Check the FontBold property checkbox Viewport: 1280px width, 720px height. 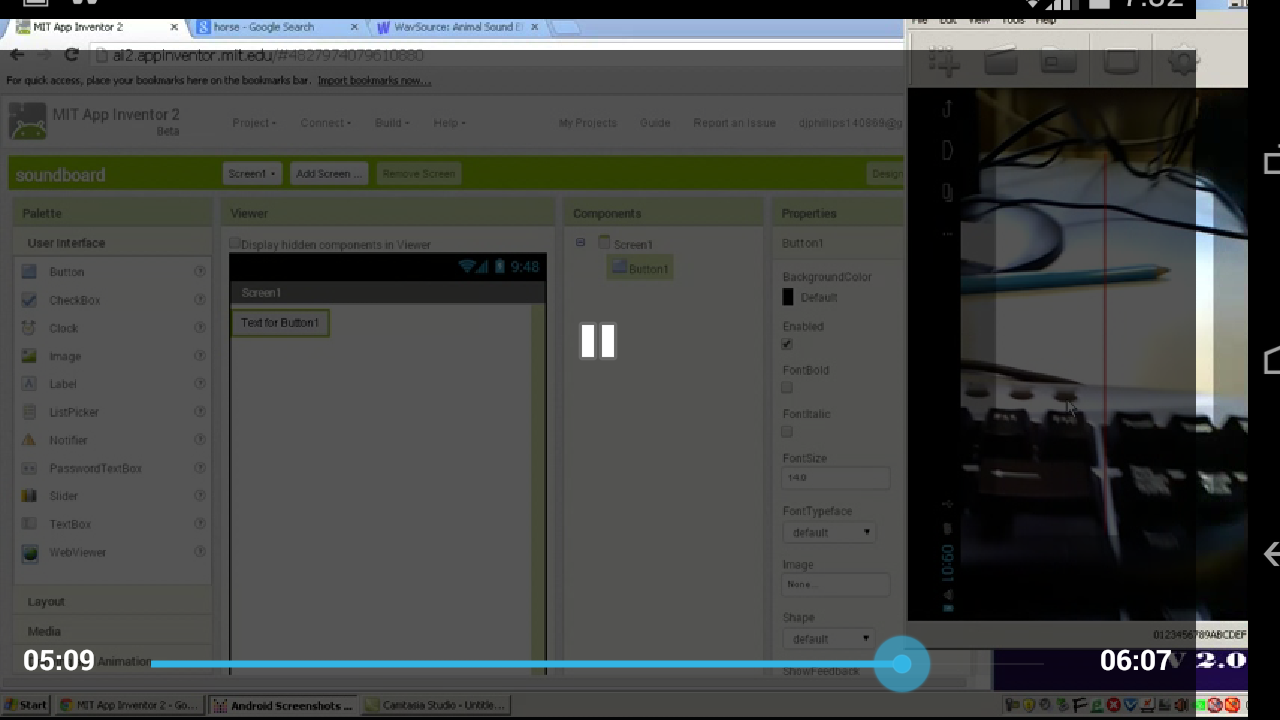tap(787, 388)
